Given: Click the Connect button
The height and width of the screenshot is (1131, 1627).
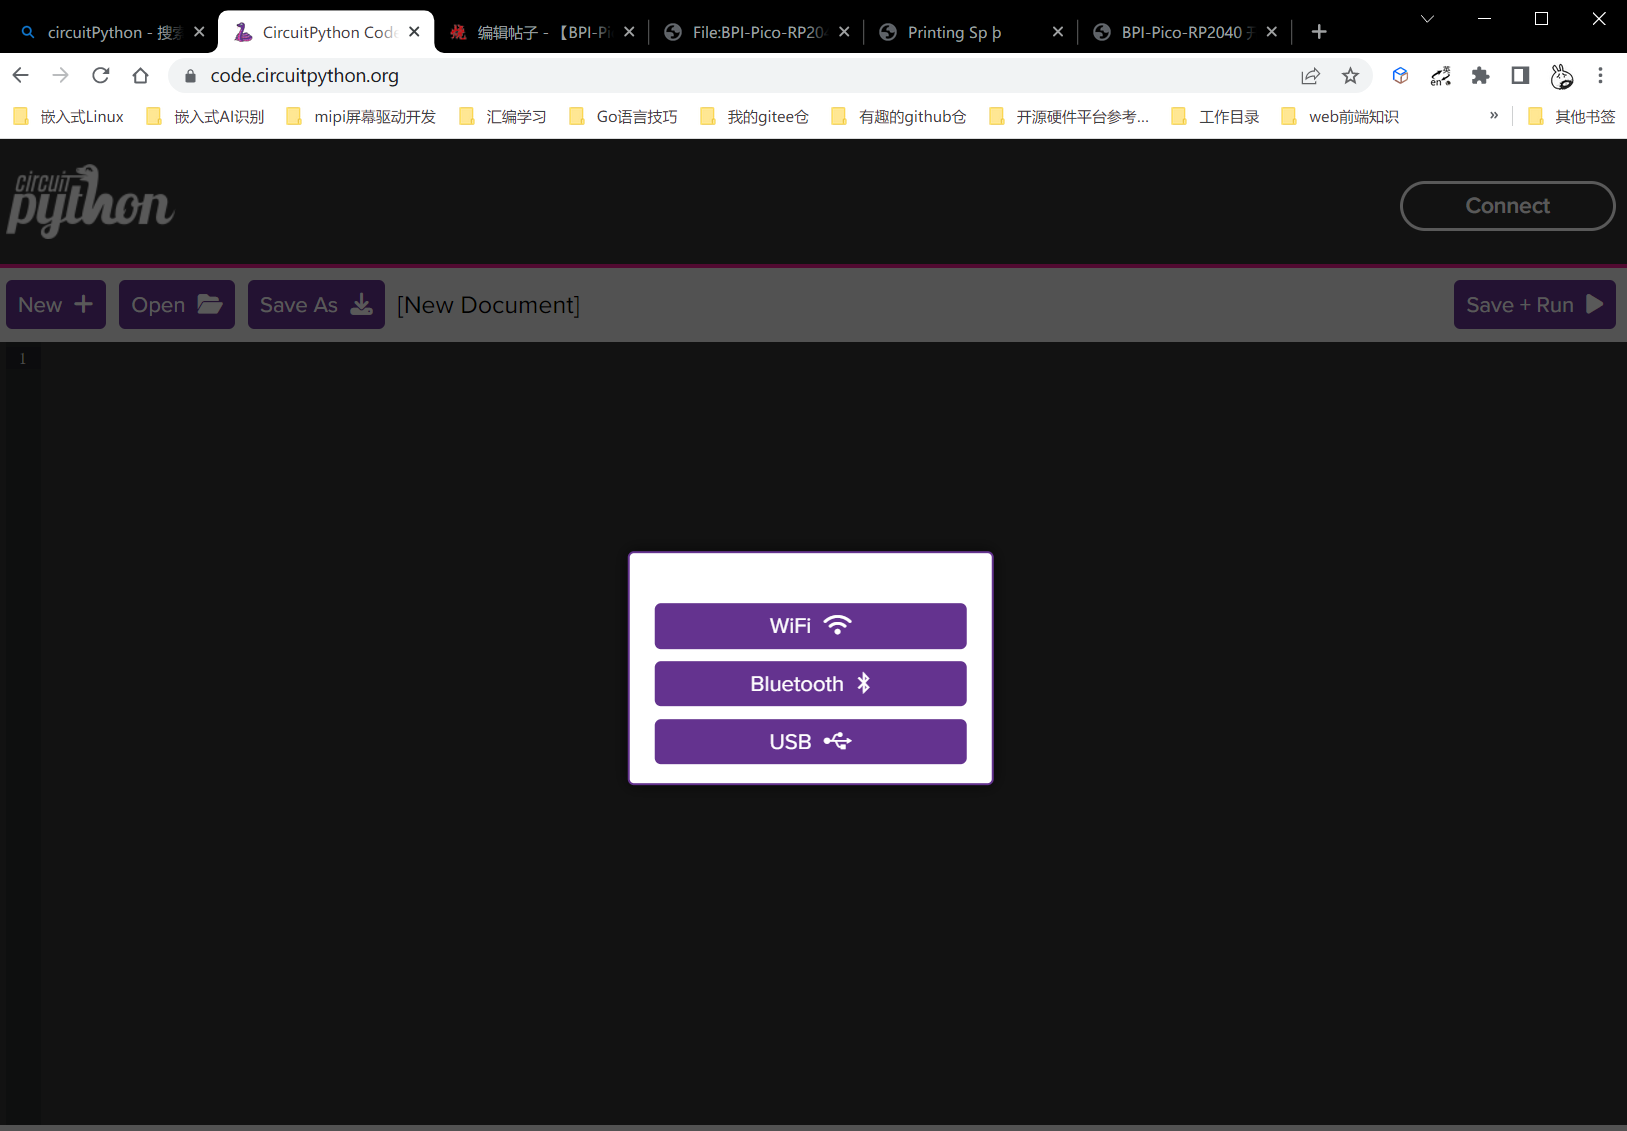Looking at the screenshot, I should click(1507, 206).
